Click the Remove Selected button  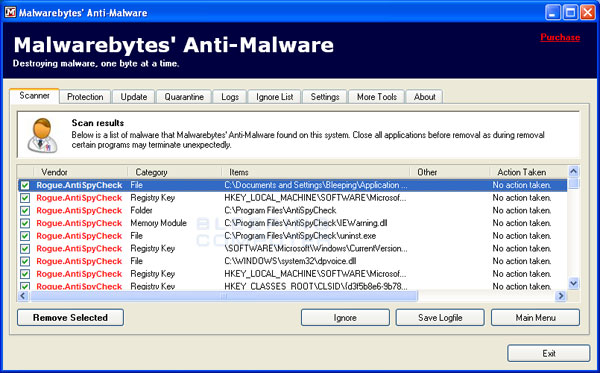tap(70, 318)
